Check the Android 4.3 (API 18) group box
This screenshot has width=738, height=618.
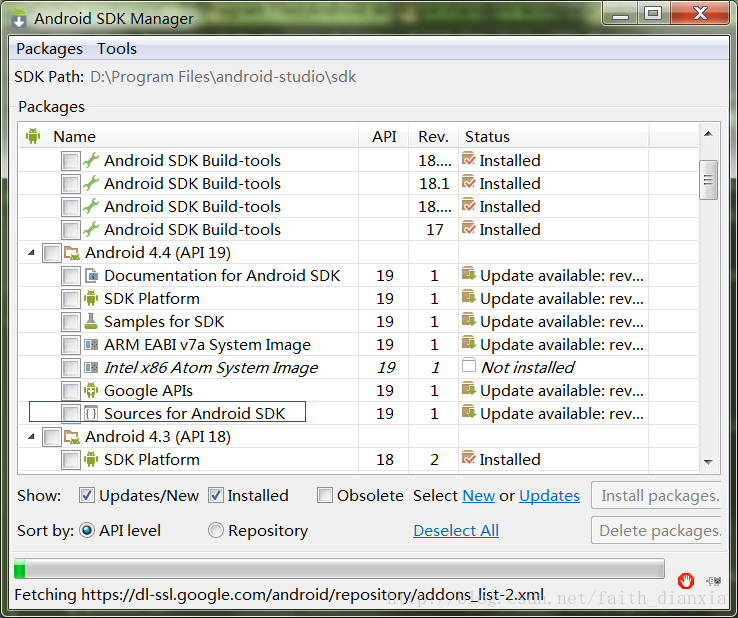coord(52,437)
